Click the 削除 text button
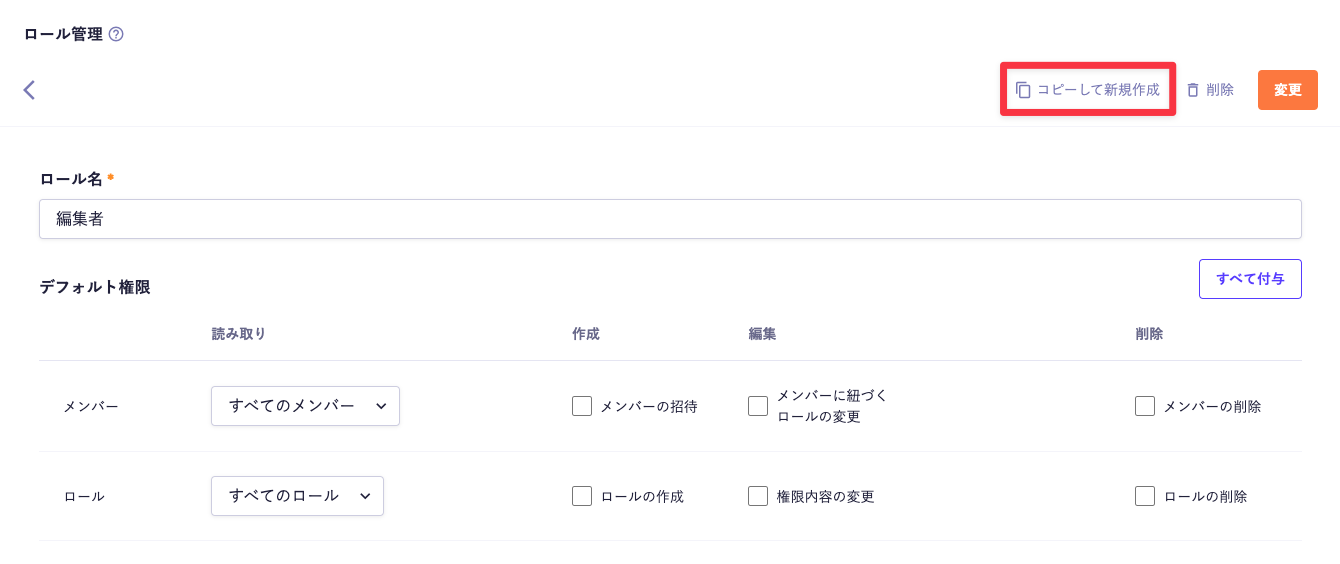This screenshot has width=1340, height=564. tap(1220, 90)
